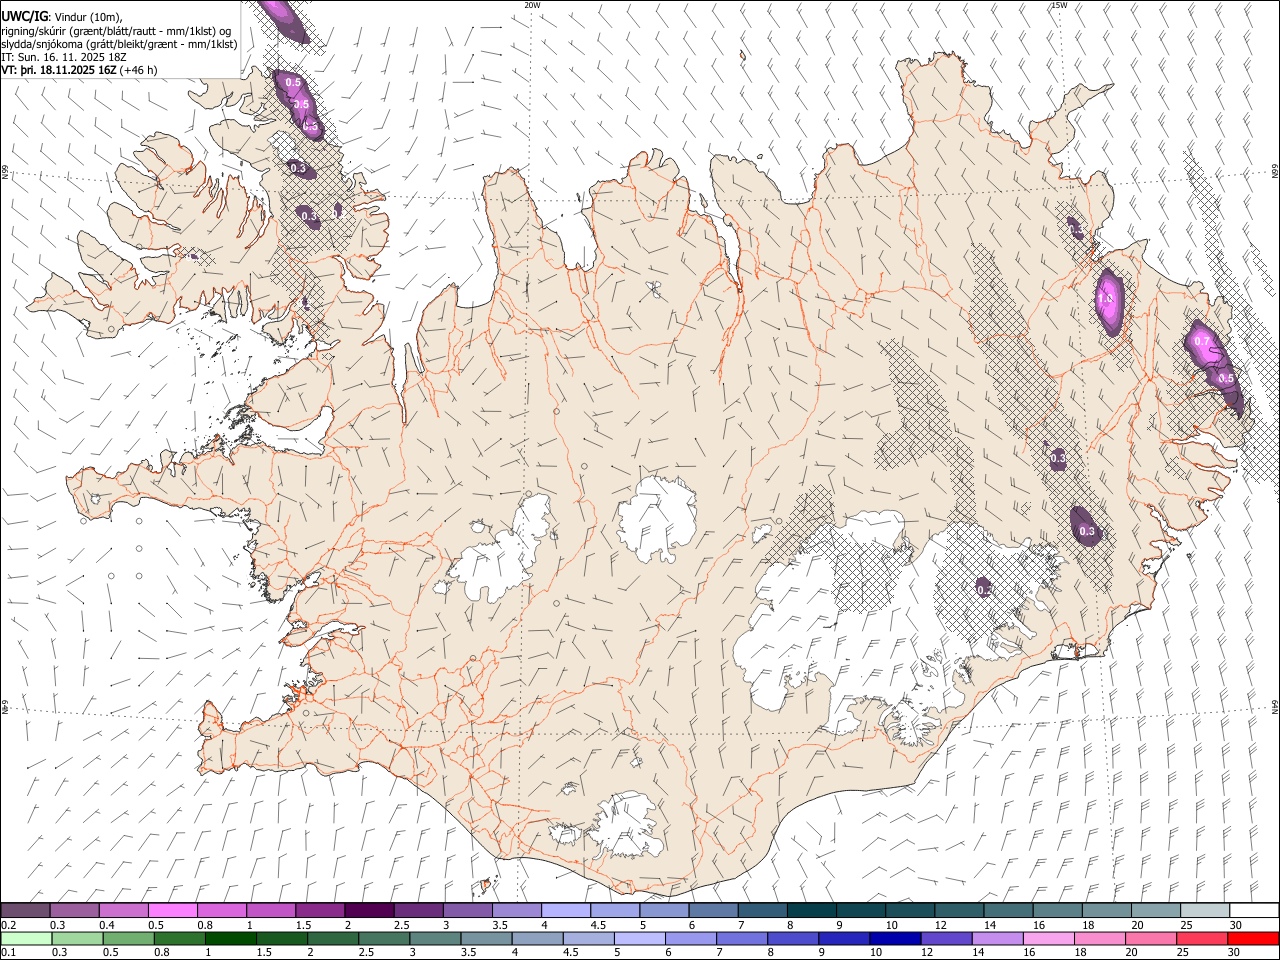Click the 1.0 snowfall value label
1280x960 pixels.
(x=1106, y=298)
